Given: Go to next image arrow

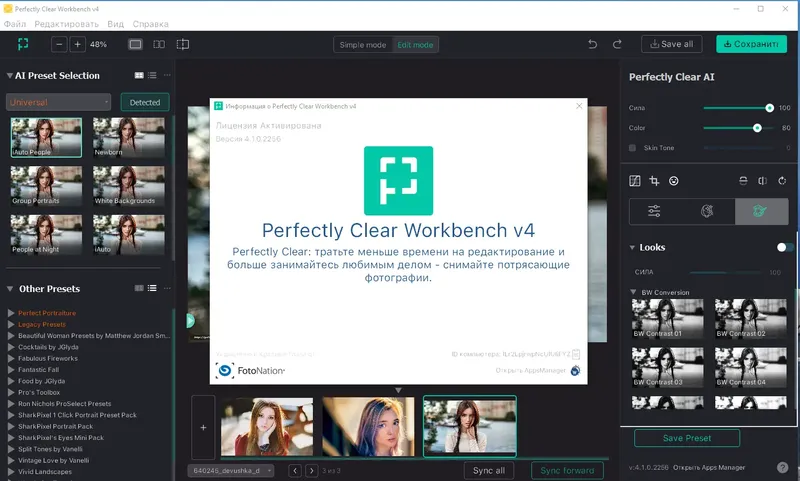Looking at the screenshot, I should (x=312, y=470).
